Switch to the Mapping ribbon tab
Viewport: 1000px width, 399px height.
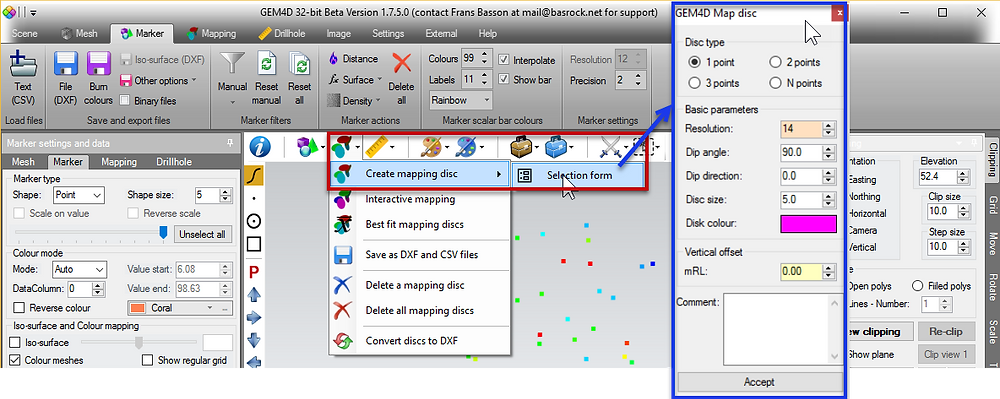(212, 33)
